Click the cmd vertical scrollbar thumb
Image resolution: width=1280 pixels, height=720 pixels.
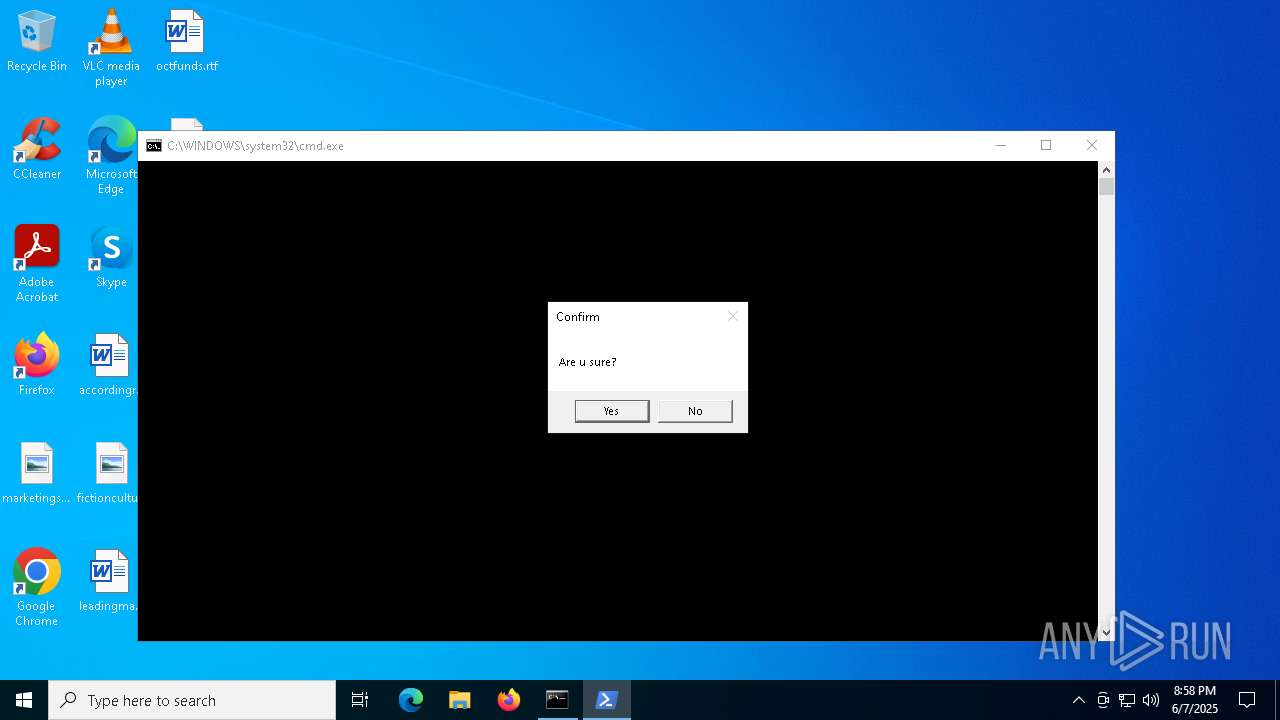1106,187
